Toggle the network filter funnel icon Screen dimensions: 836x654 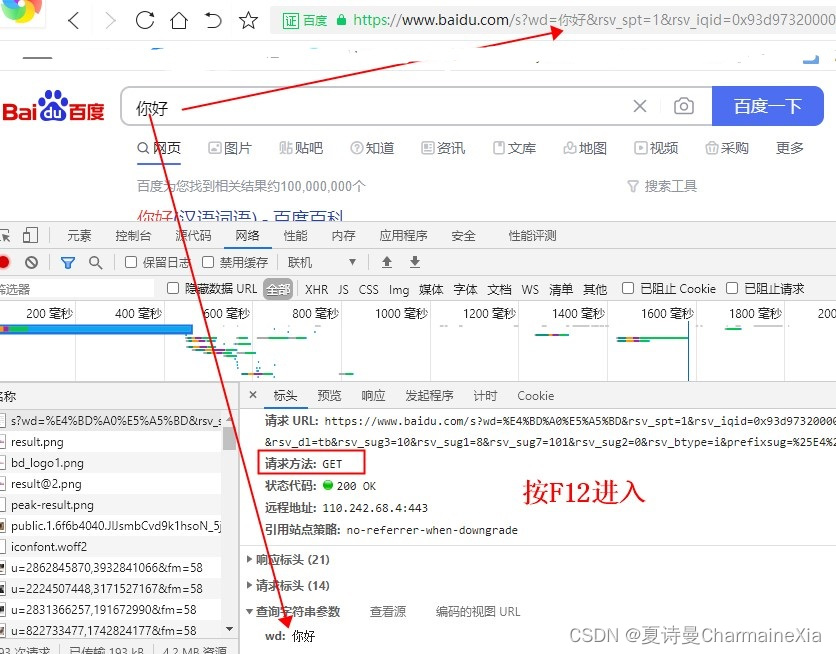pos(68,262)
